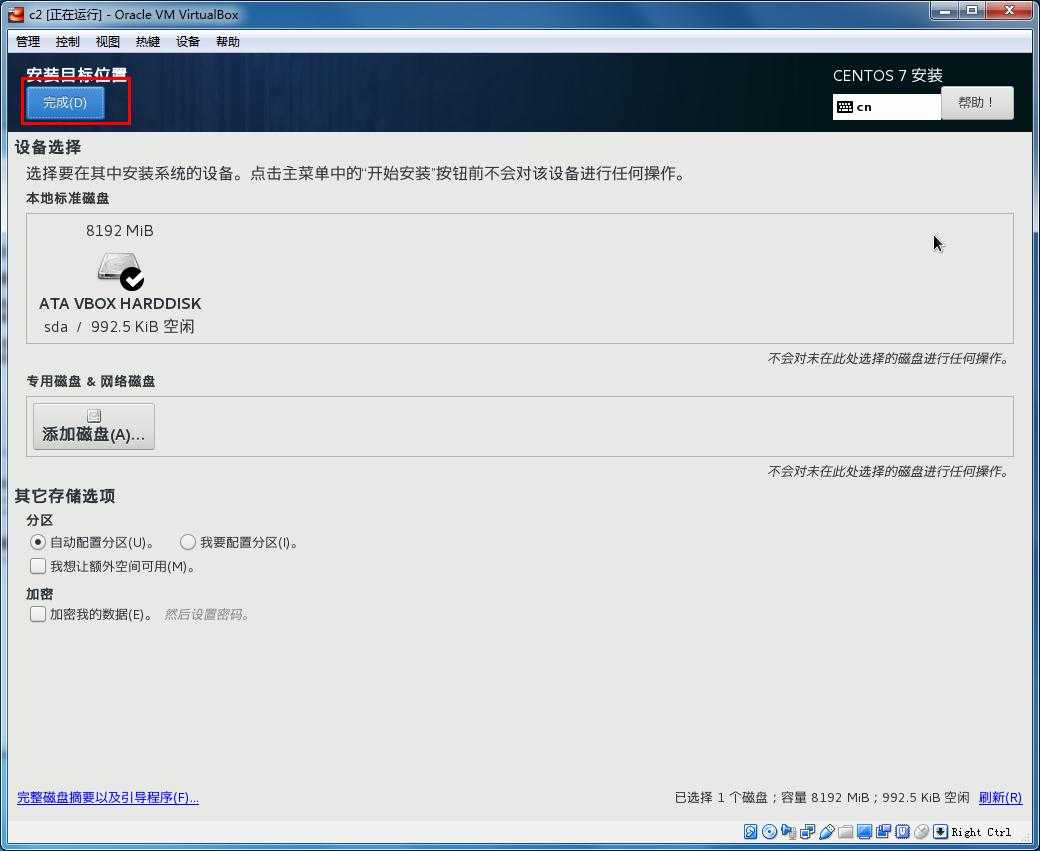Click the shared folders status icon

click(x=845, y=831)
